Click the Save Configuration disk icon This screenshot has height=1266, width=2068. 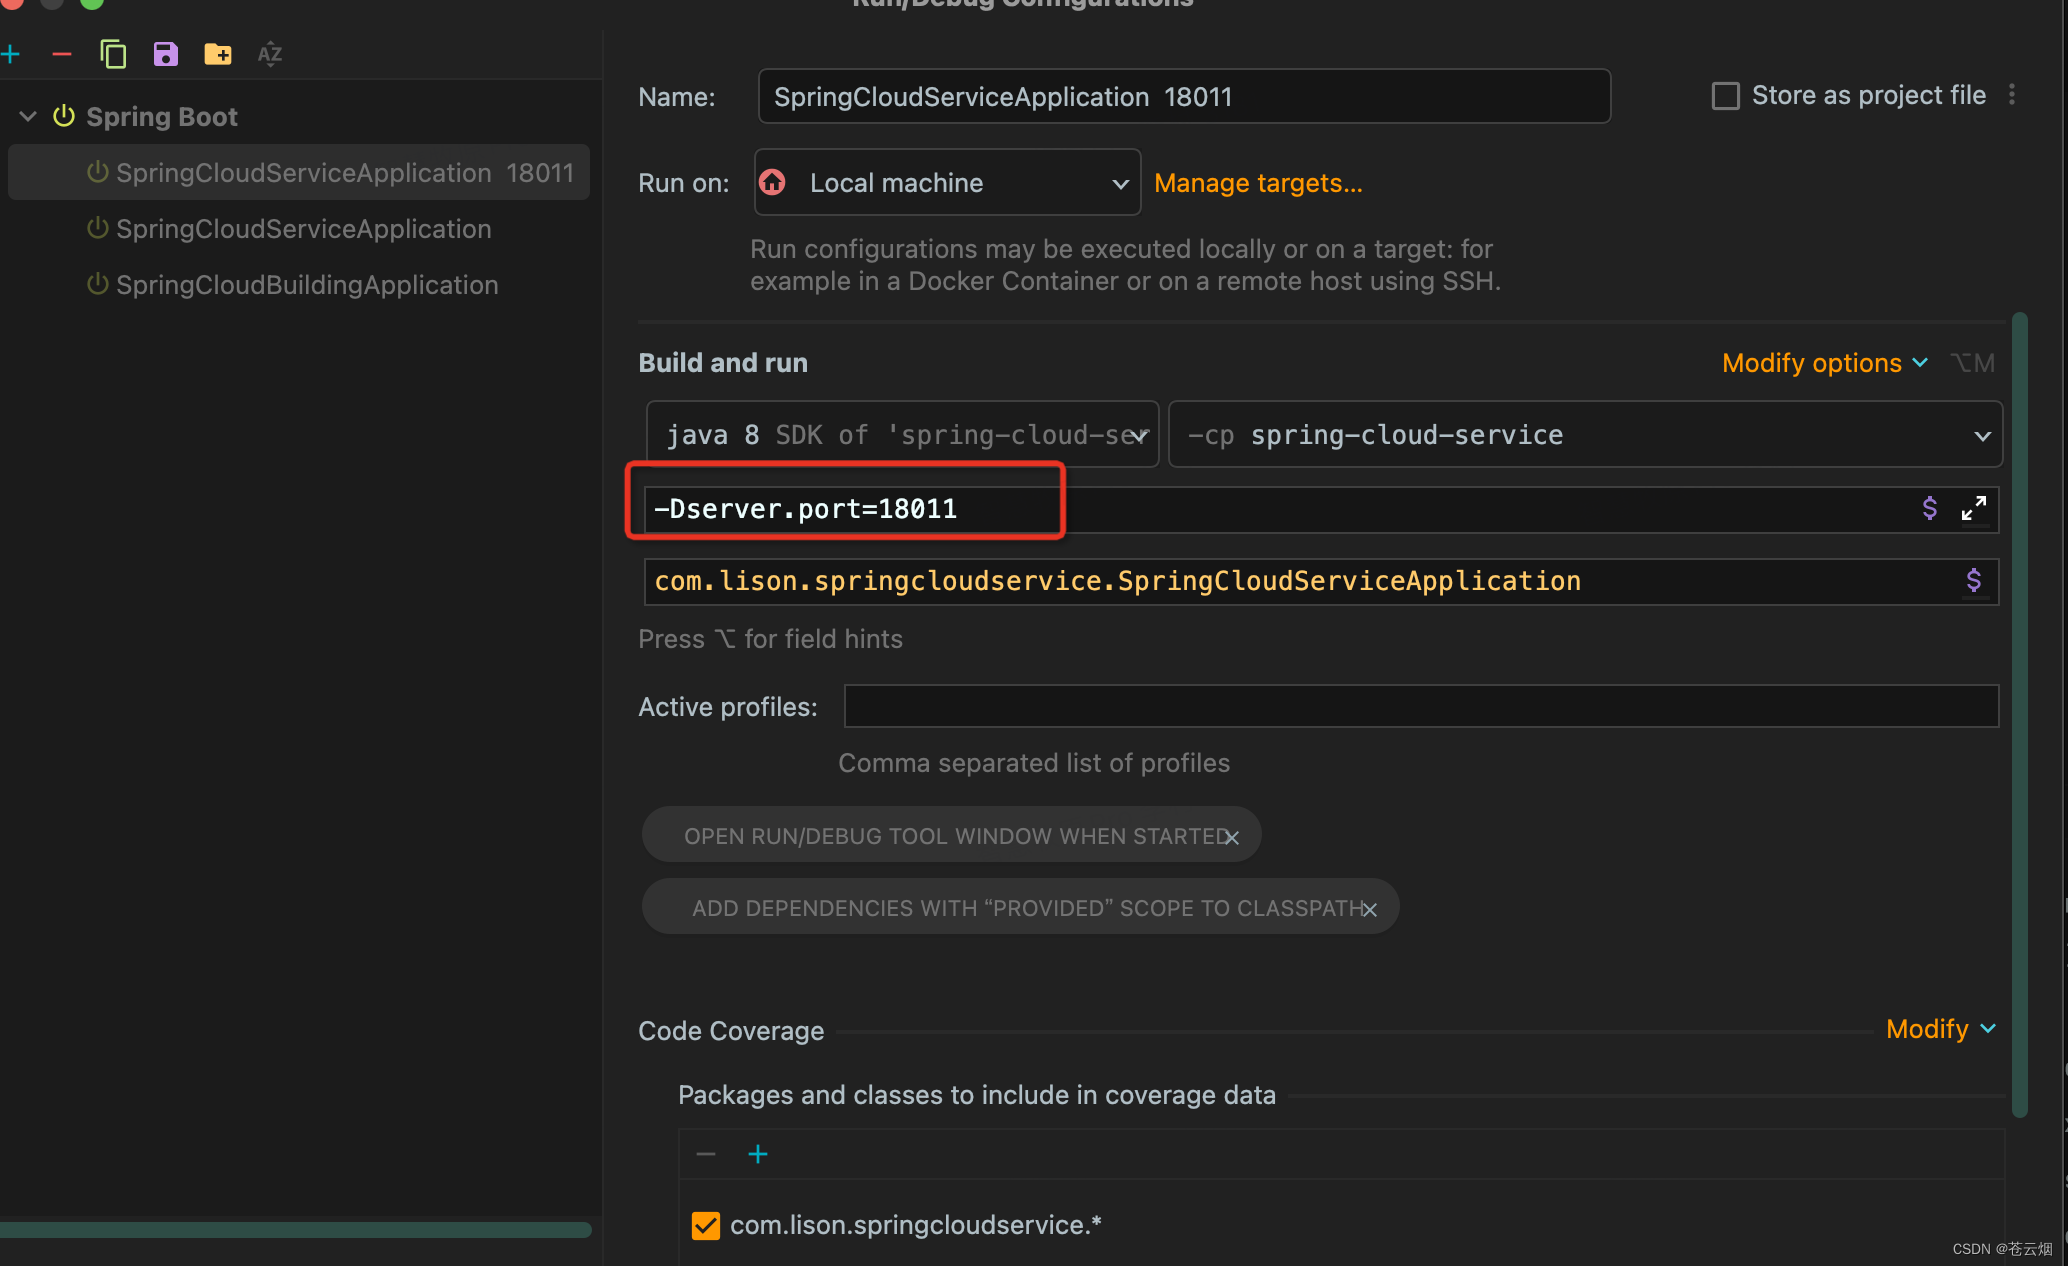tap(165, 54)
